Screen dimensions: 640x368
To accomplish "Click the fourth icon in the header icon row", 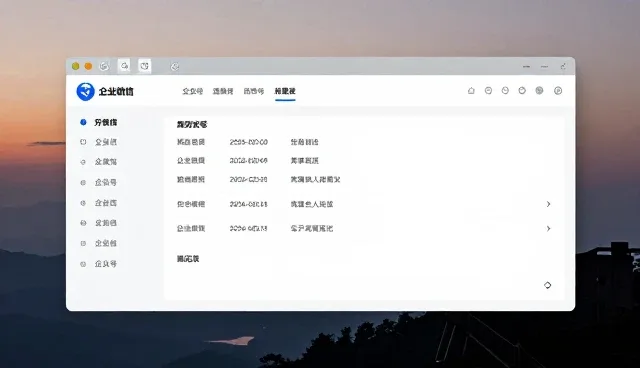I will pos(522,91).
